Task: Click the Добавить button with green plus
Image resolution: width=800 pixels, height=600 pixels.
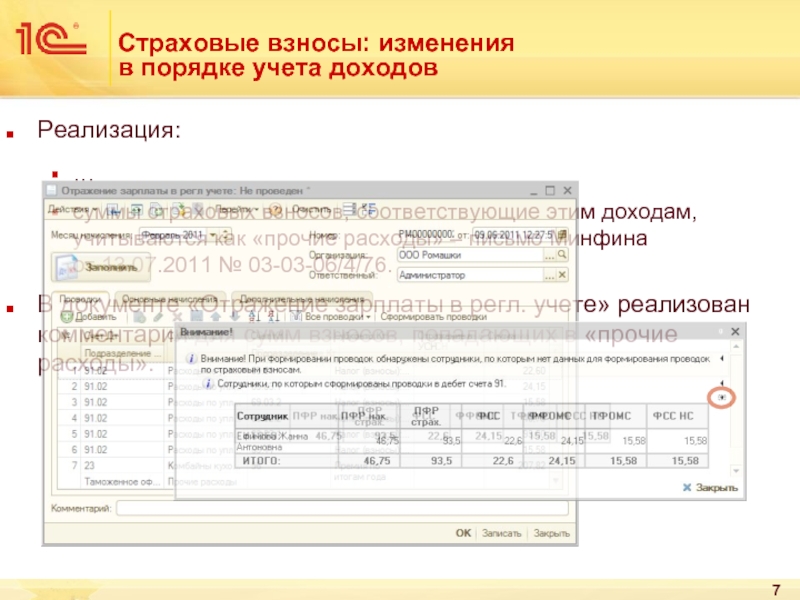Action: 89,317
